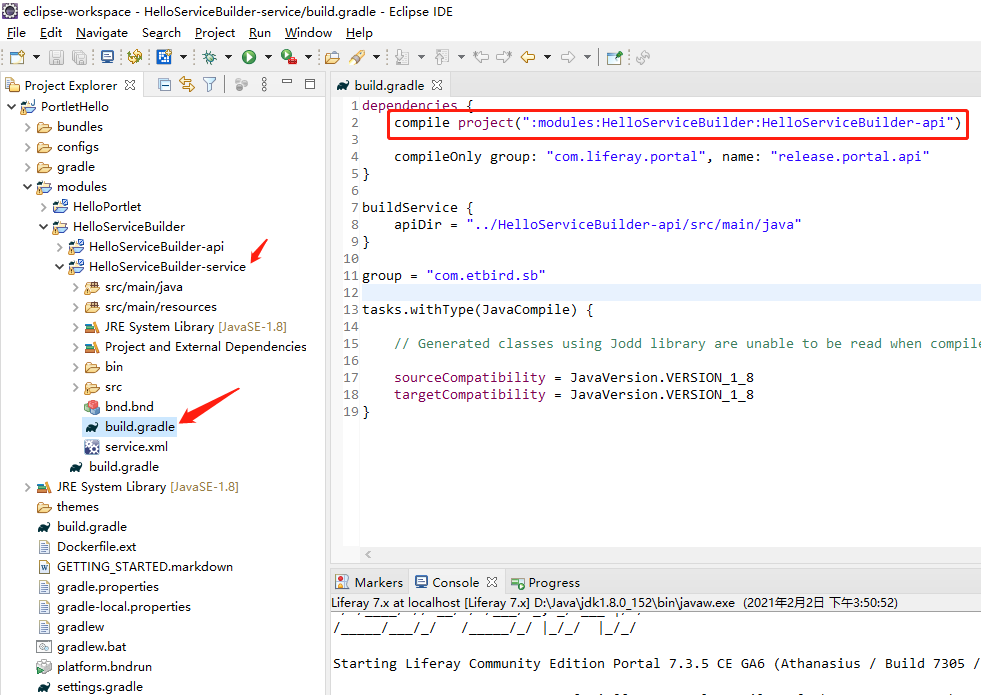Viewport: 981px width, 695px height.
Task: Open the Run dropdown arrow
Action: (268, 57)
